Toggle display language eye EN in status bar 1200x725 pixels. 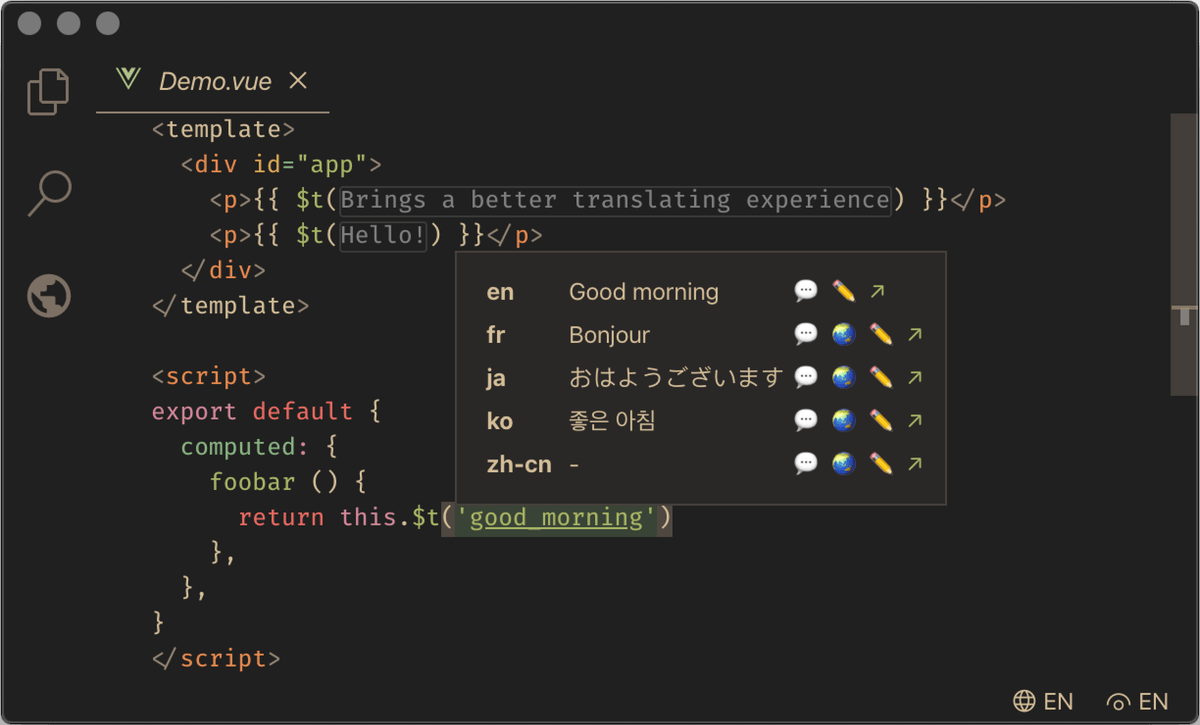(1138, 701)
